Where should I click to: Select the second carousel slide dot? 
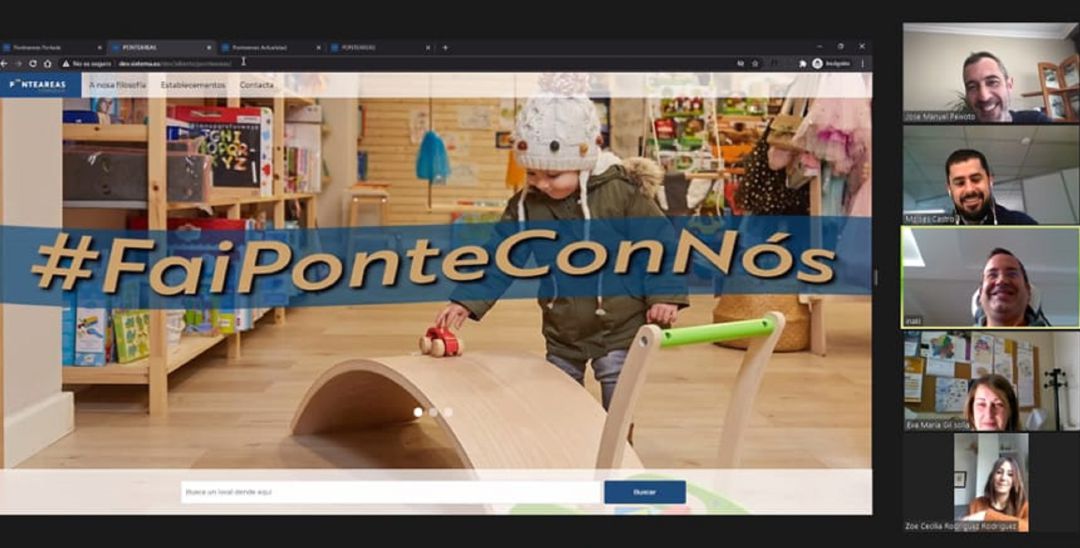click(433, 412)
